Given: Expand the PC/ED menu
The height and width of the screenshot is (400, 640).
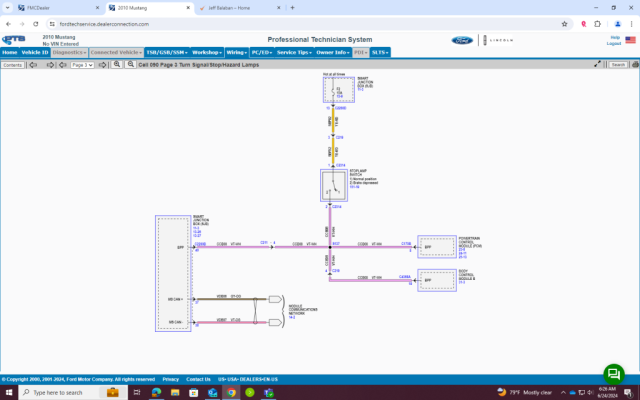Looking at the screenshot, I should [x=262, y=53].
